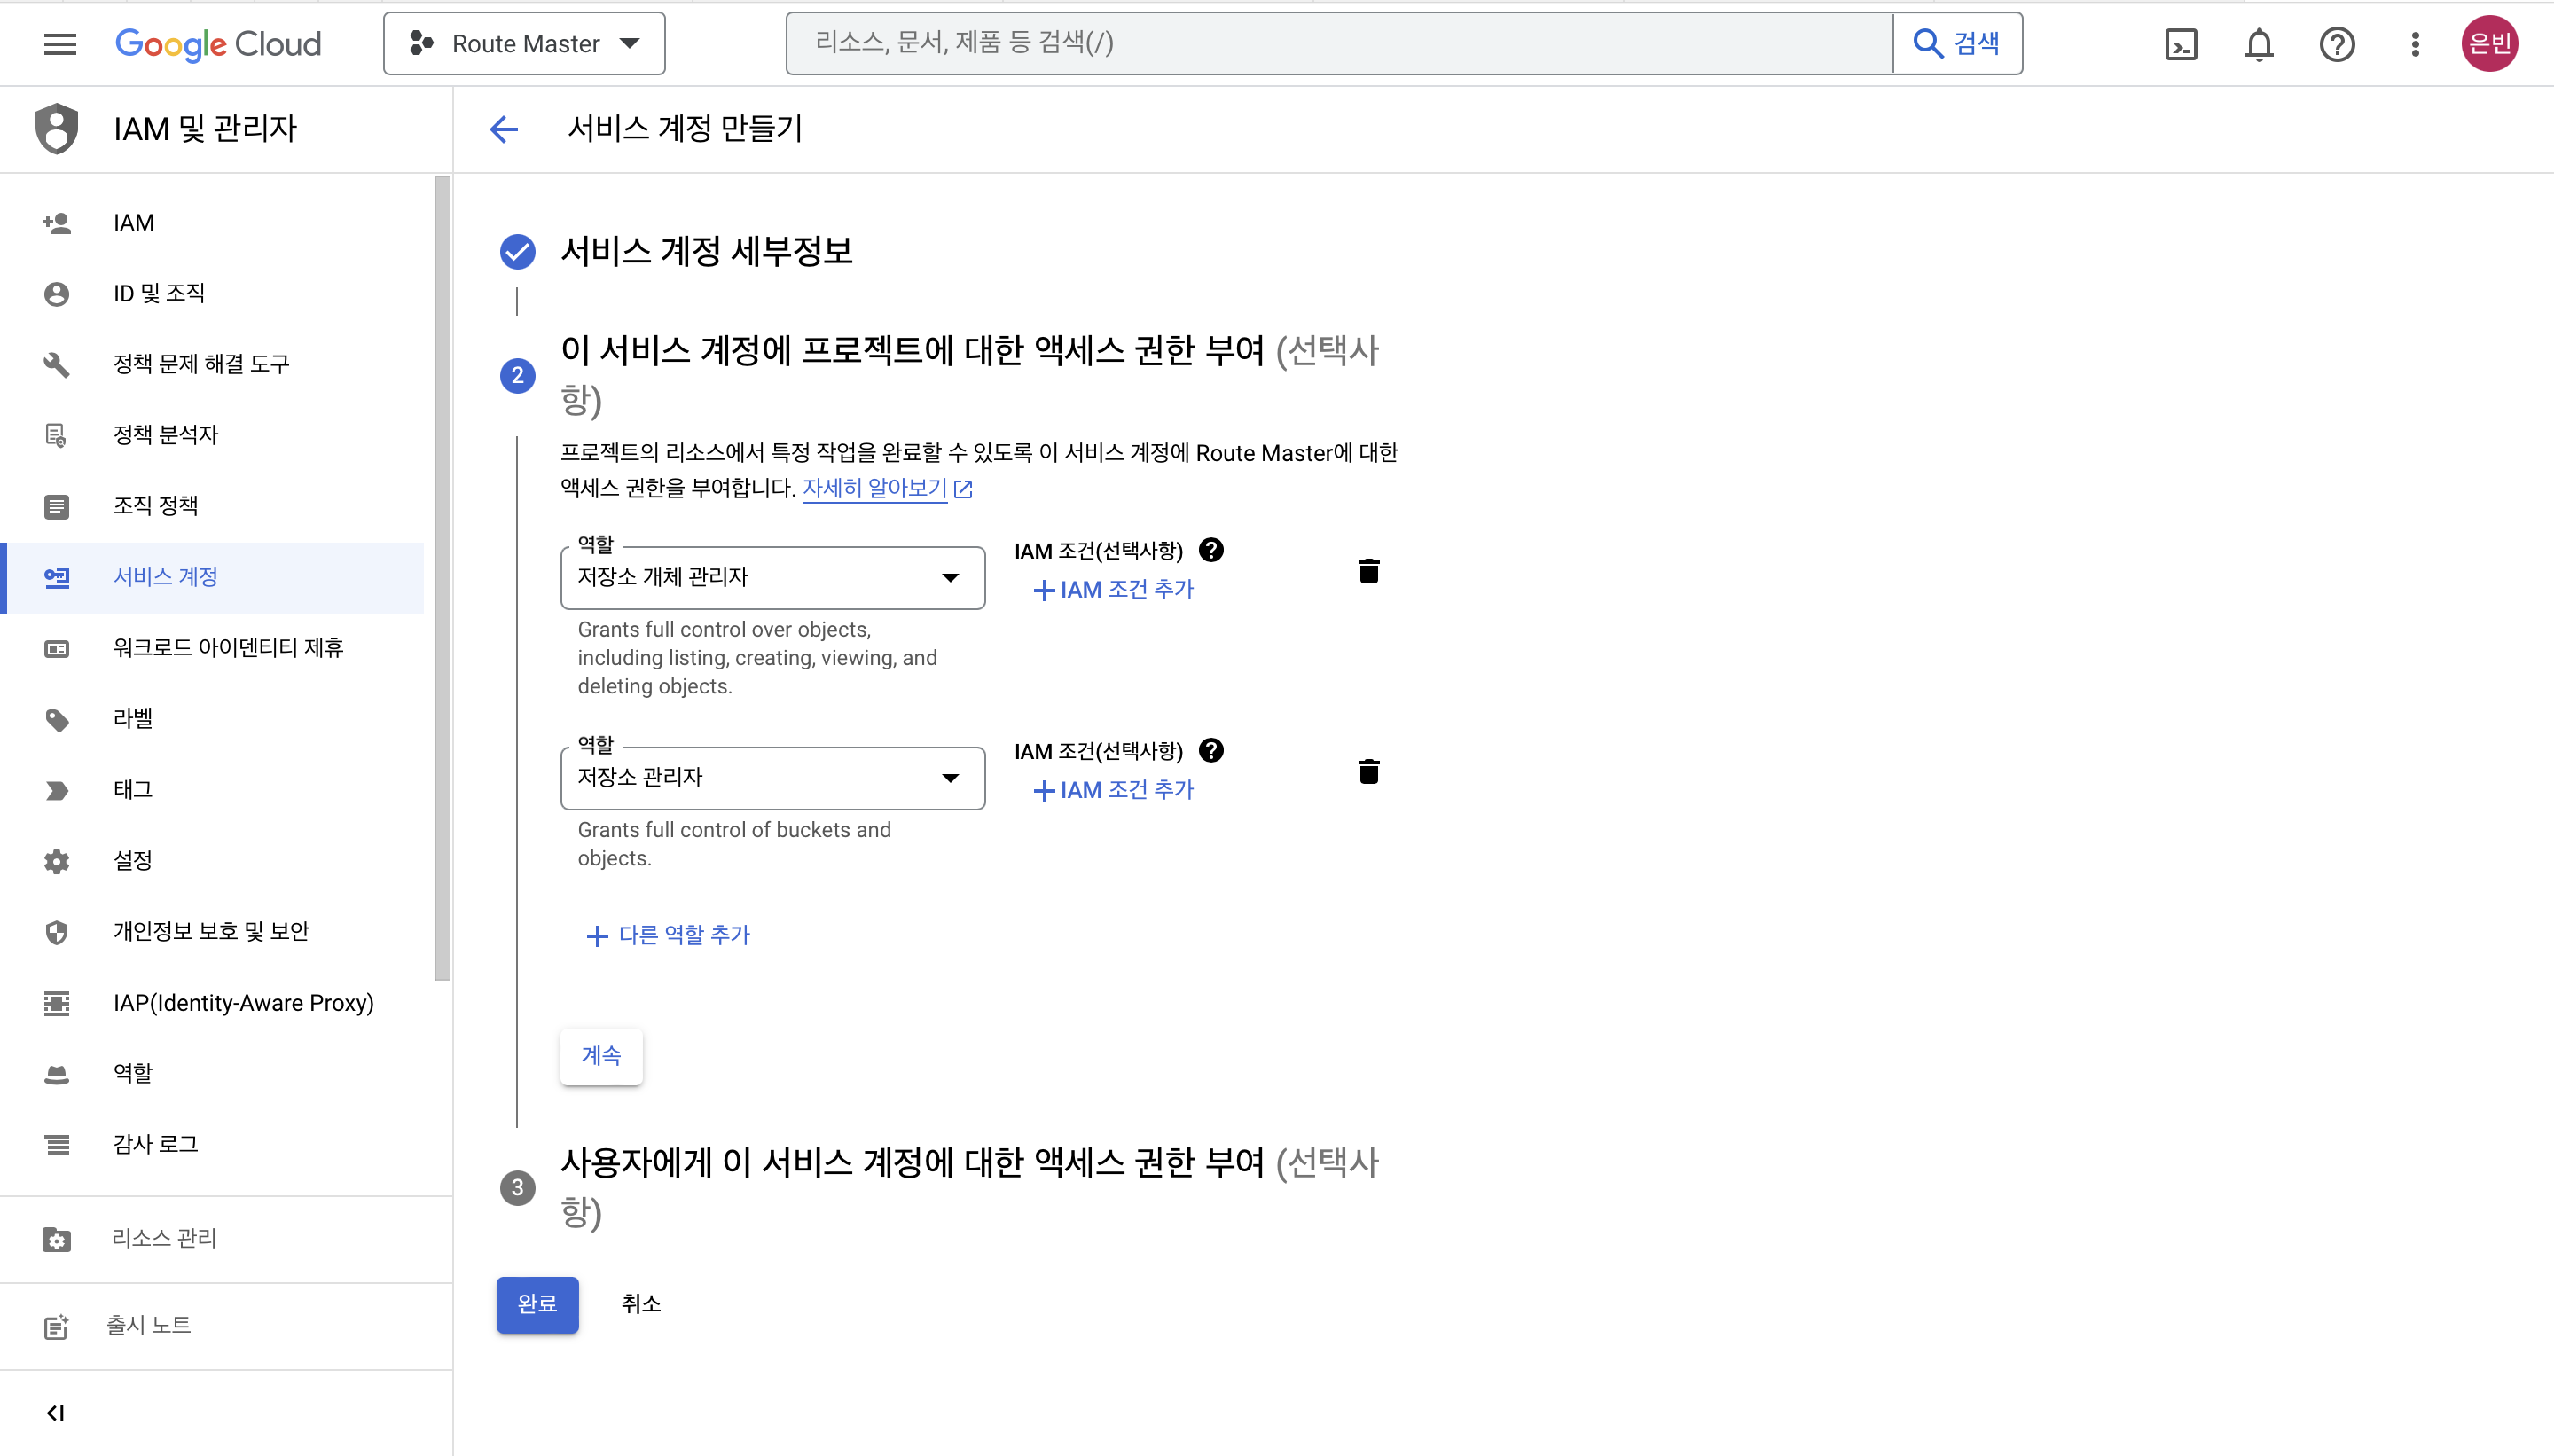
Task: Delete the 저장소 개체 관리자 role row
Action: point(1369,571)
